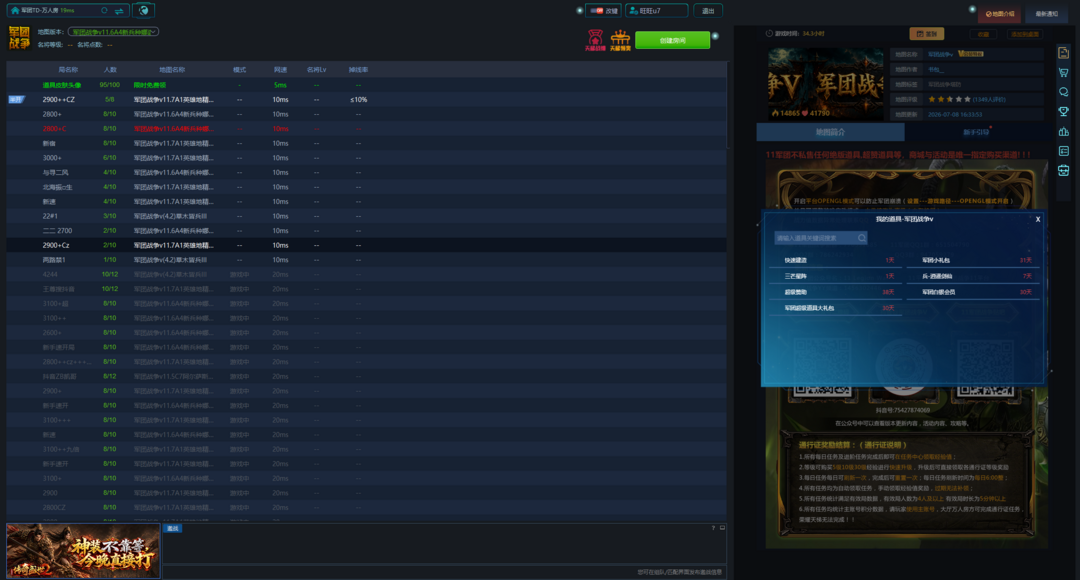Click the 退出 exit button

click(x=707, y=10)
